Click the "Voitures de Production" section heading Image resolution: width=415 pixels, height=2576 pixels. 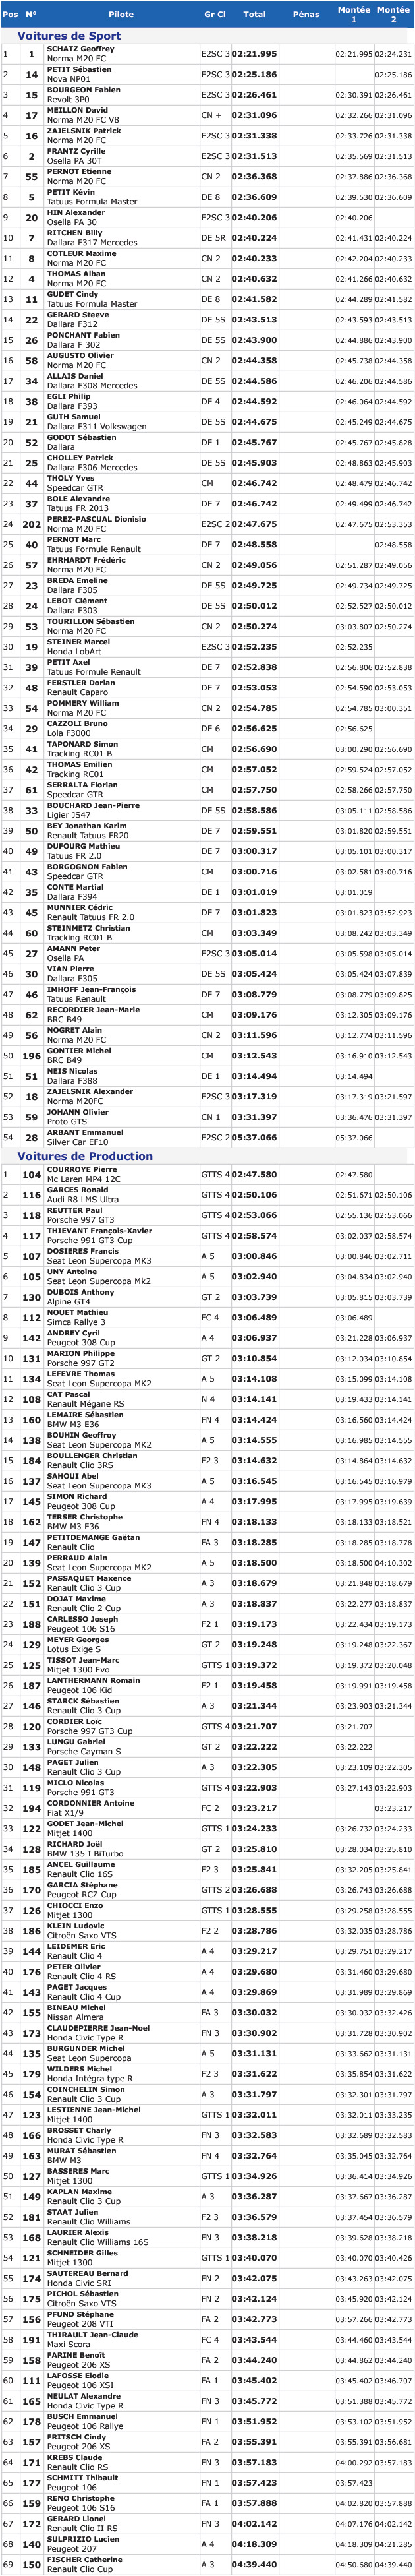point(85,1157)
